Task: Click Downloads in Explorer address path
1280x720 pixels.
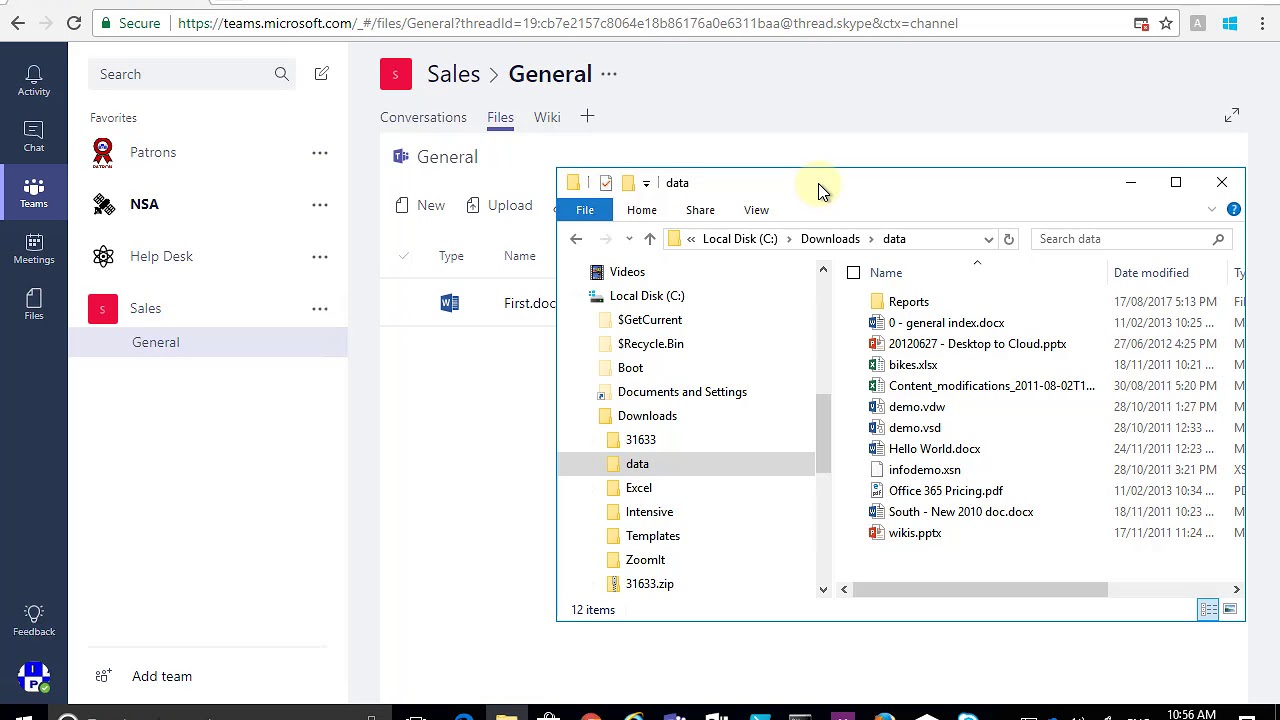Action: 830,239
